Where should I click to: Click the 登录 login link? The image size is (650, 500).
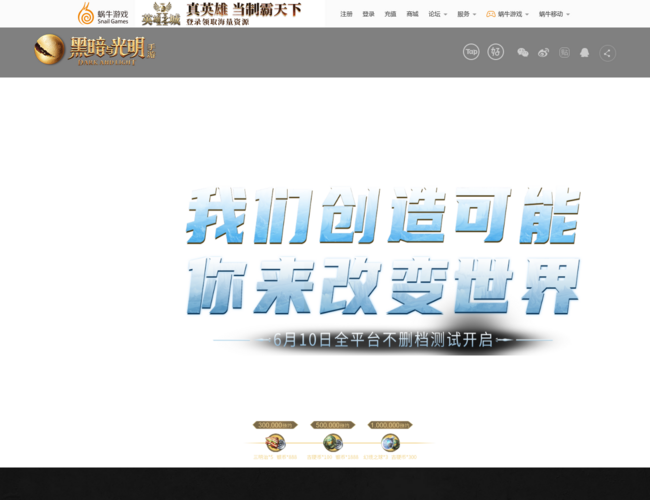click(368, 14)
